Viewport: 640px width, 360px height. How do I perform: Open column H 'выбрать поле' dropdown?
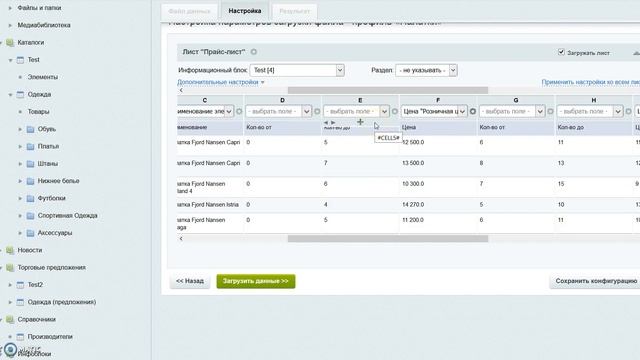click(x=590, y=111)
